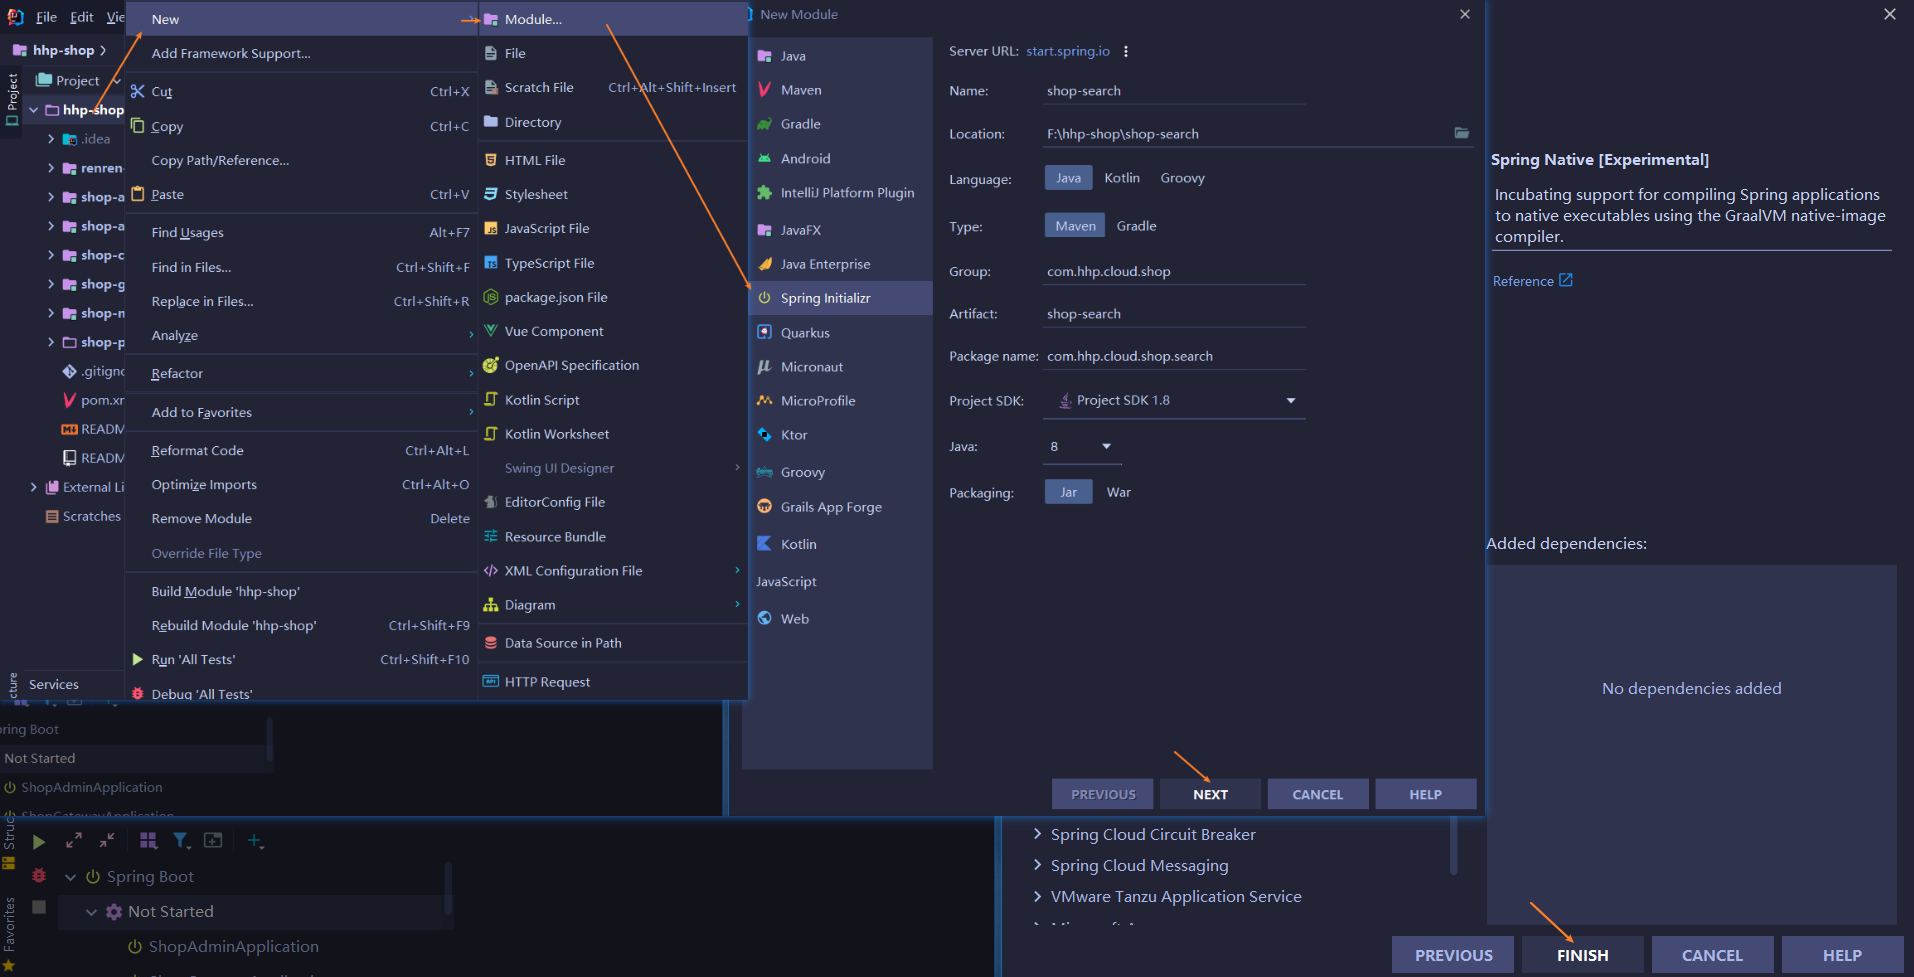Click the Maven generator icon

point(764,90)
